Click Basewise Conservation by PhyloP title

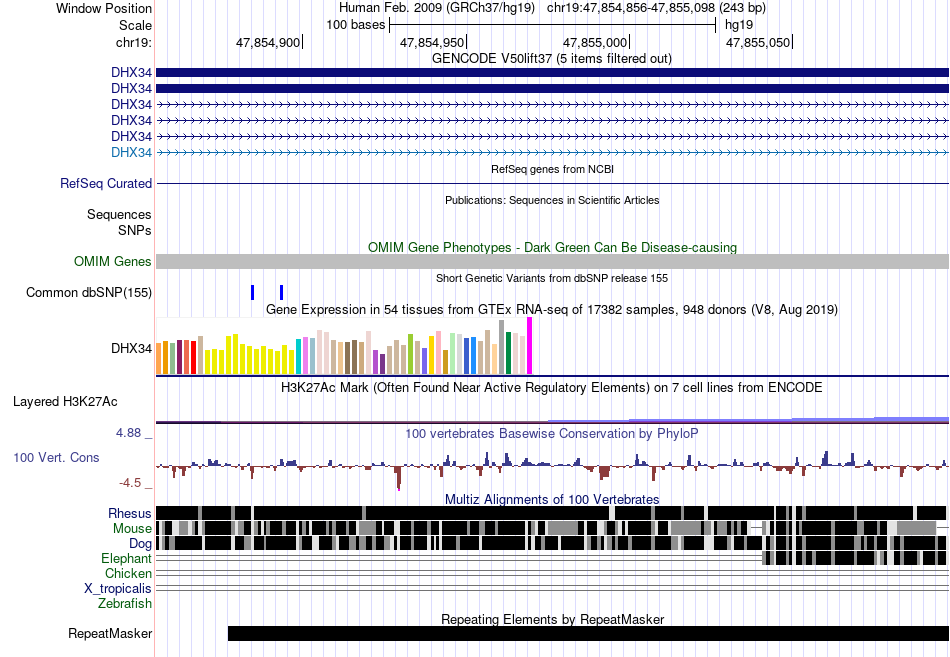(551, 433)
